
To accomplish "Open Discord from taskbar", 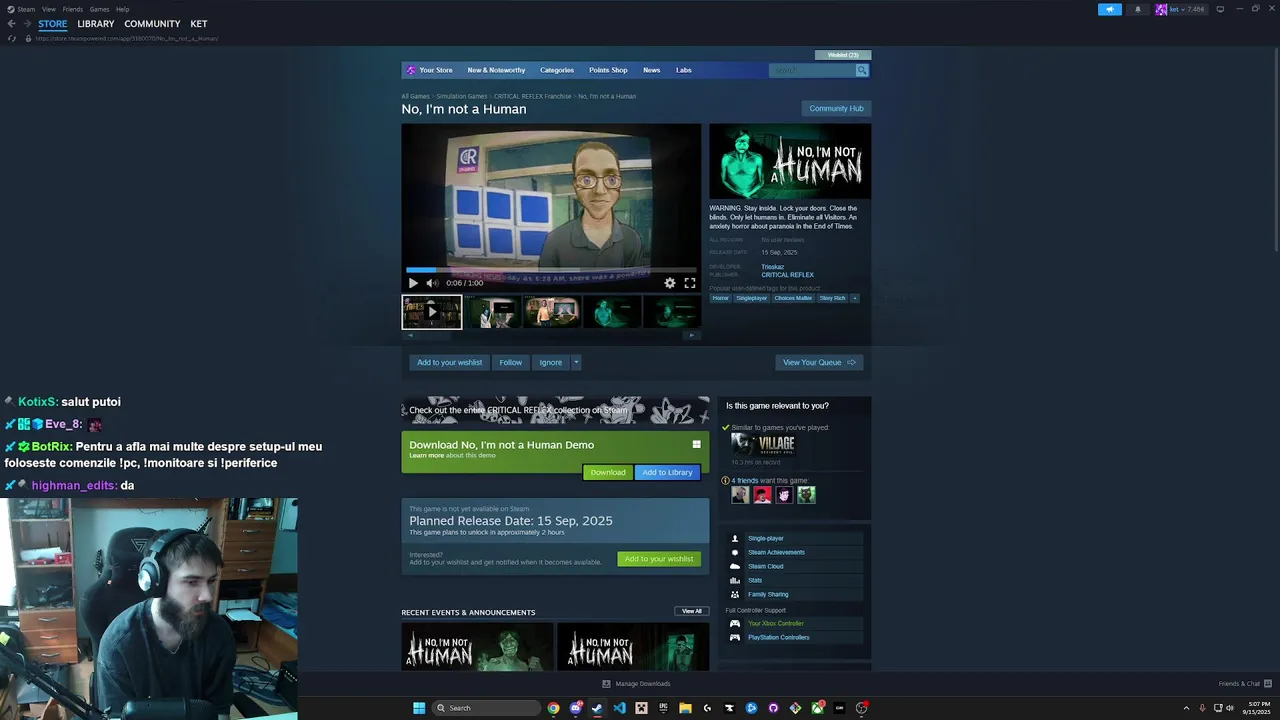I will (x=576, y=708).
